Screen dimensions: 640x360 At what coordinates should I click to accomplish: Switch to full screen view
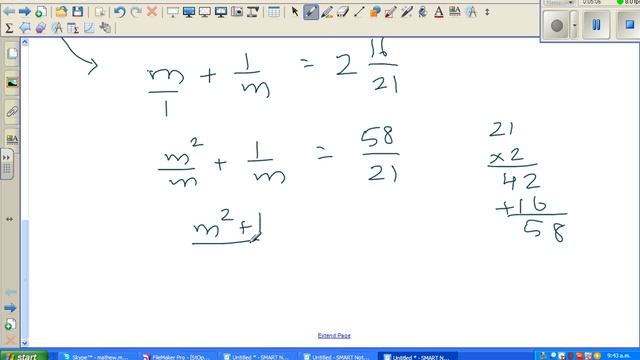tap(189, 12)
